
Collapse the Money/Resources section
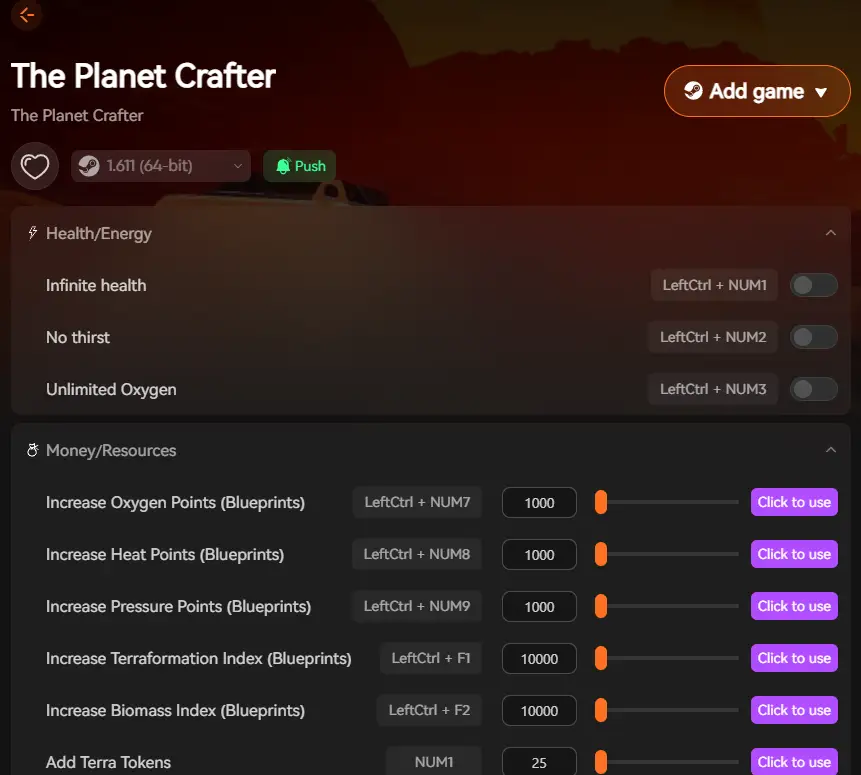point(830,449)
